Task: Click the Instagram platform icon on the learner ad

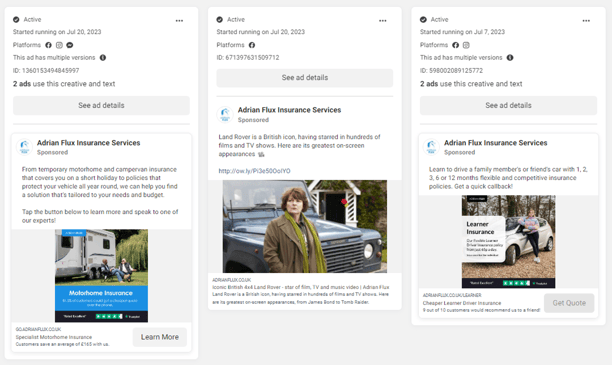Action: pos(466,45)
